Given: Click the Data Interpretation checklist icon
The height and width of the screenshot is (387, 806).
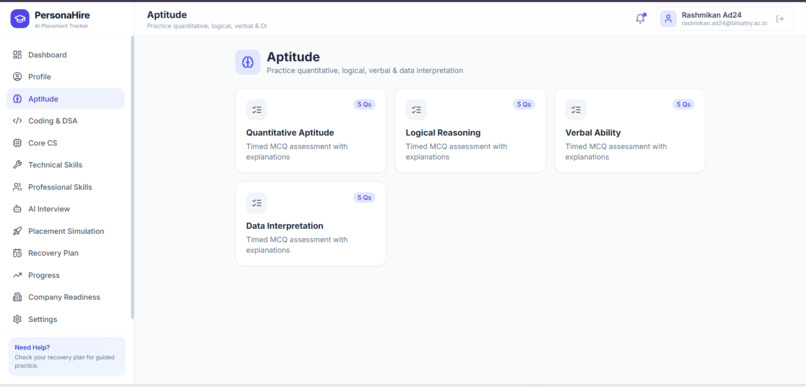Looking at the screenshot, I should coord(257,202).
